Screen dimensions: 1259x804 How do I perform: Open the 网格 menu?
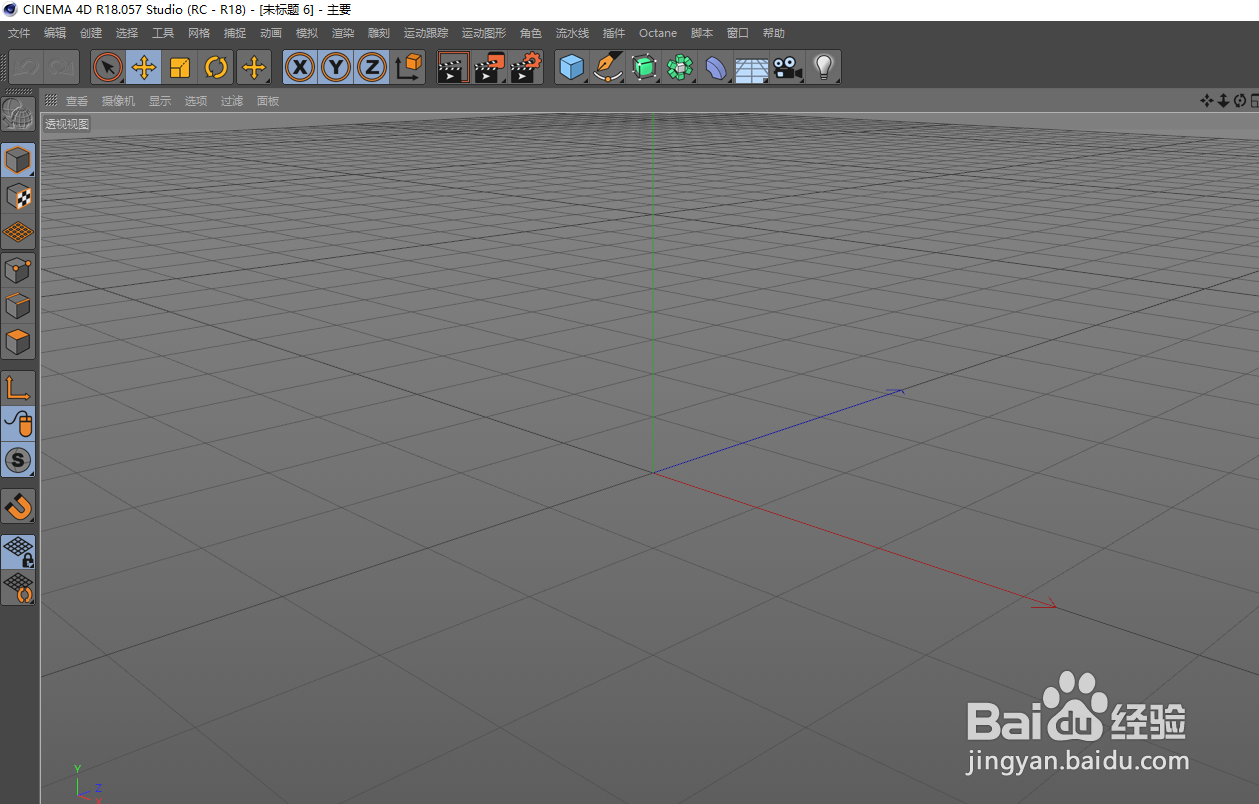[x=199, y=33]
